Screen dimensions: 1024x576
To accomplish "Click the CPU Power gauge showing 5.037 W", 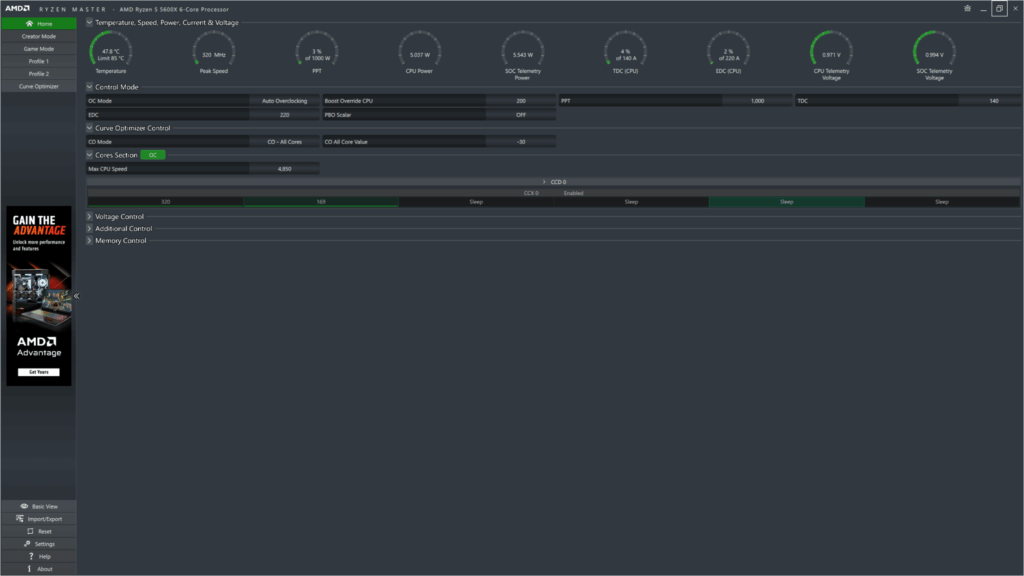I will pyautogui.click(x=419, y=52).
